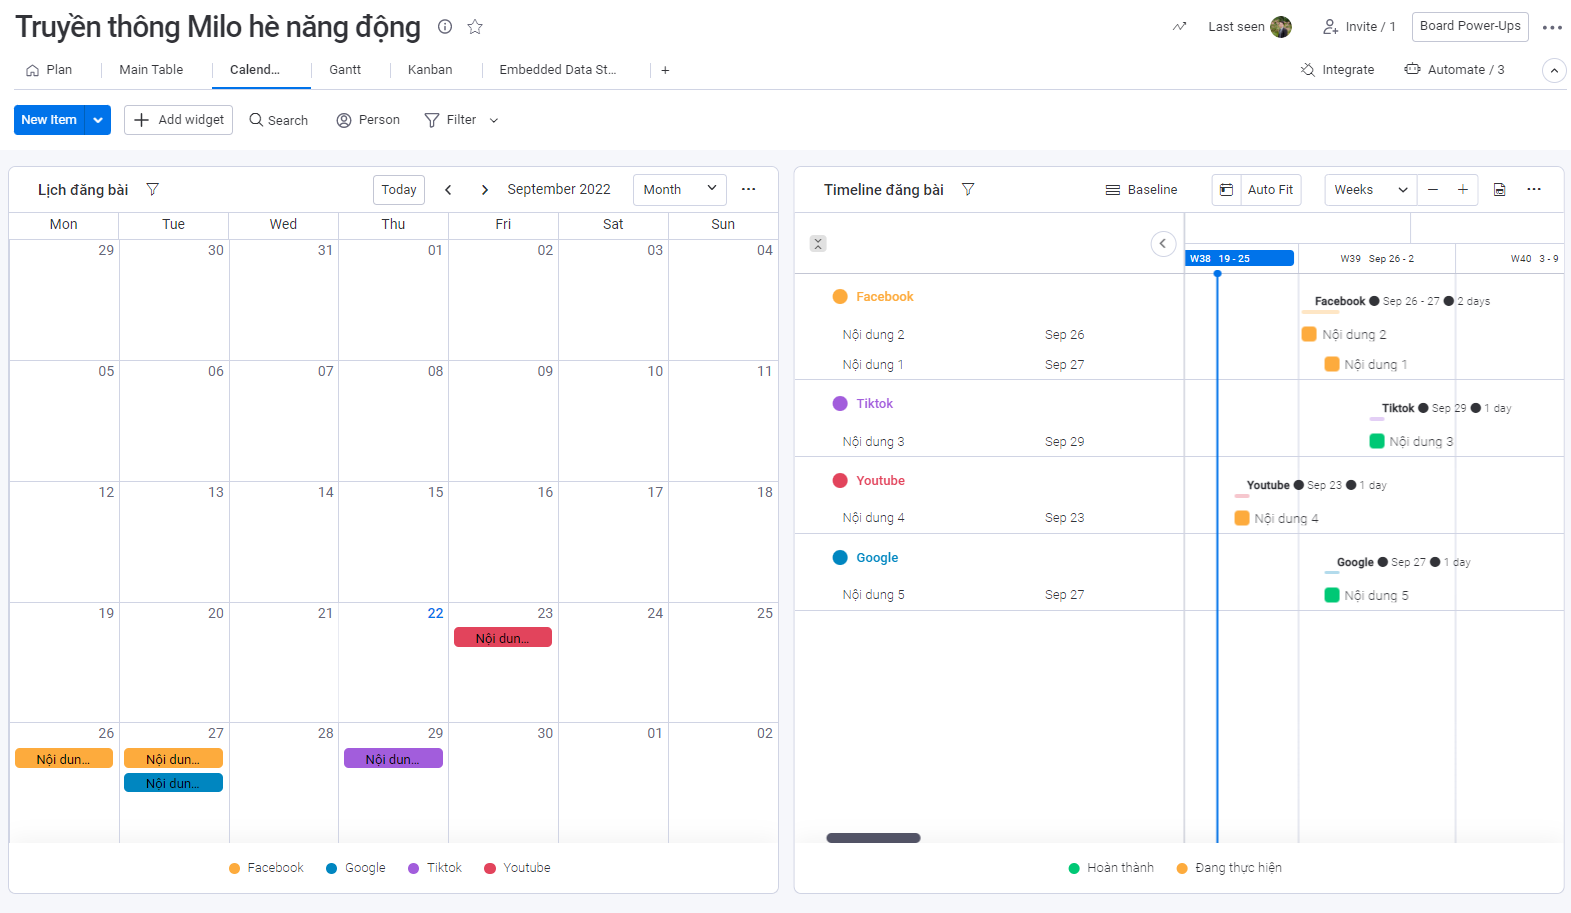
Task: Open the calendar widget filter funnel
Action: coord(153,189)
